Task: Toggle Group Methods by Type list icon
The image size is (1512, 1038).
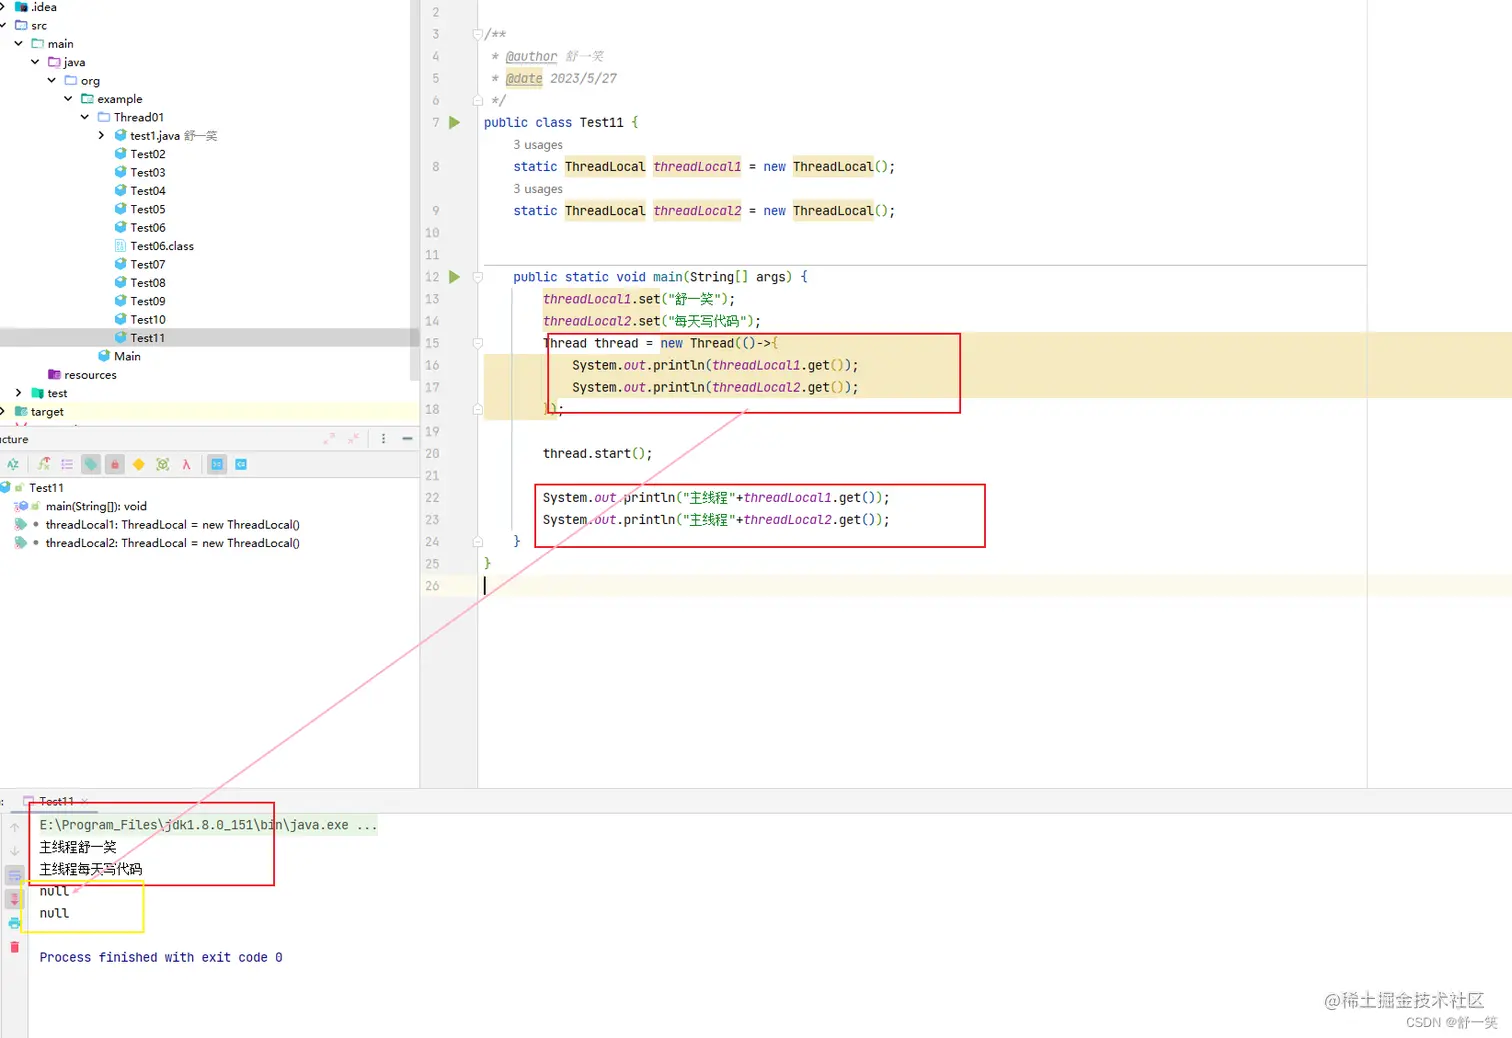Action: click(67, 464)
